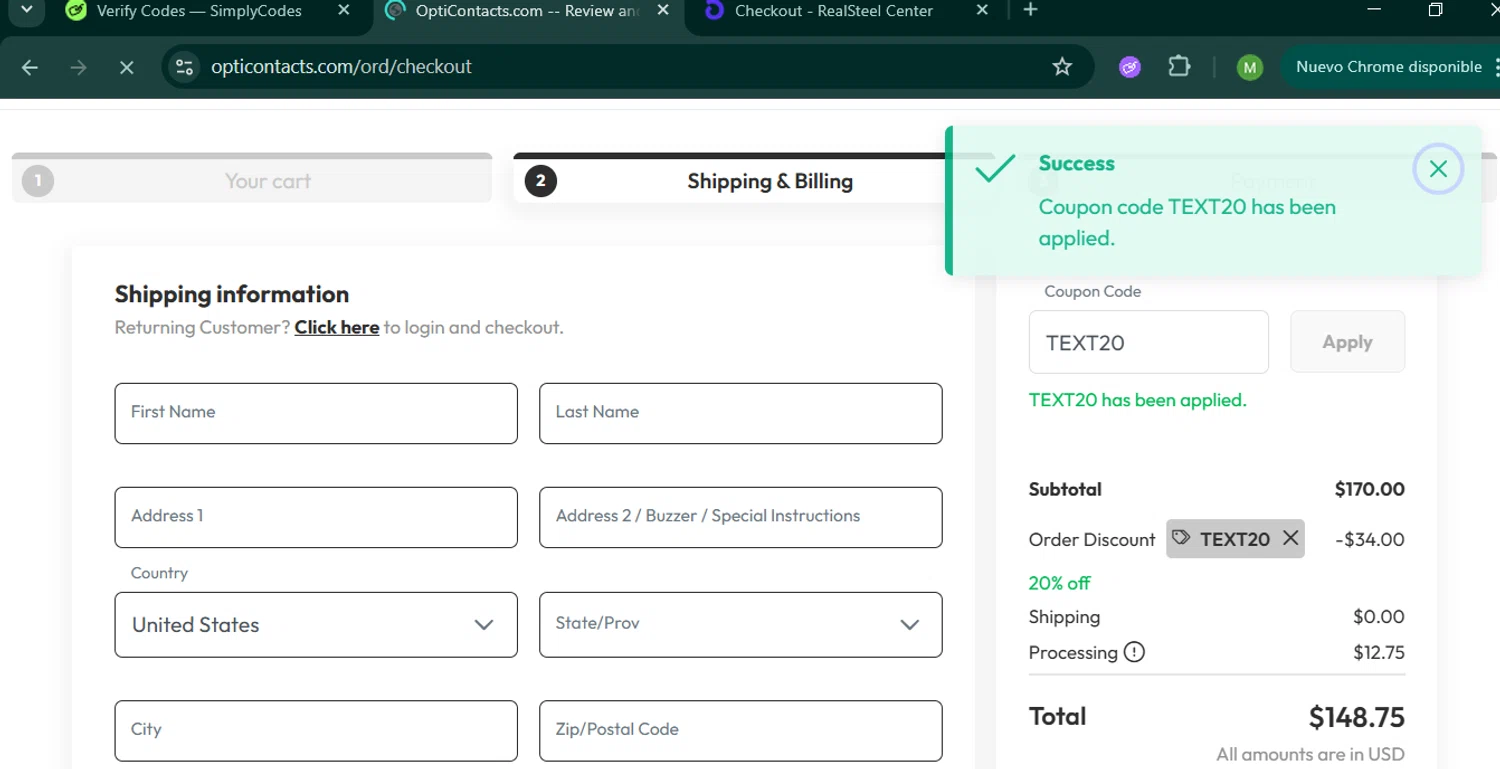1500x769 pixels.
Task: Open the Country dropdown
Action: pyautogui.click(x=316, y=625)
